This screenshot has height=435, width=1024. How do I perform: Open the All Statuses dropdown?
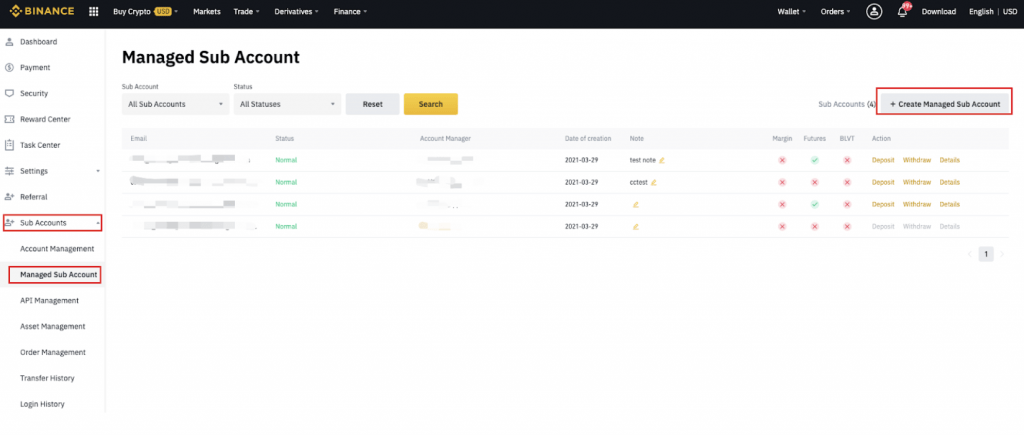tap(287, 104)
